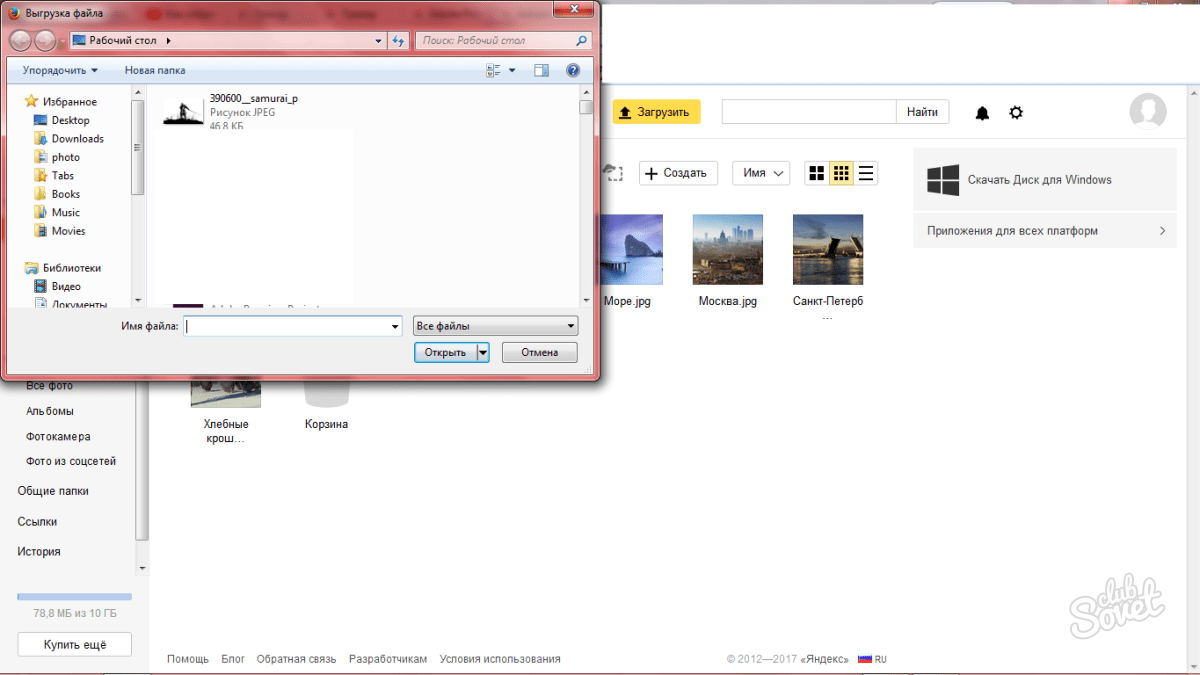Viewport: 1200px width, 675px height.
Task: Click the preview pane icon in dialog toolbar
Action: click(x=541, y=70)
